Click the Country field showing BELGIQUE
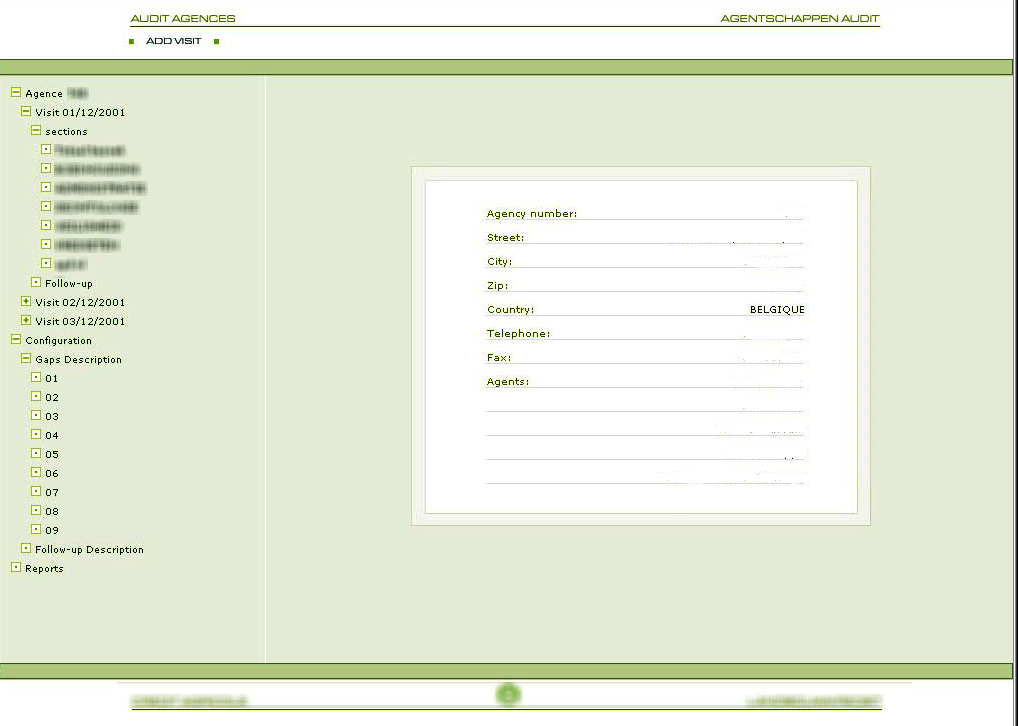The width and height of the screenshot is (1018, 726). click(x=776, y=310)
